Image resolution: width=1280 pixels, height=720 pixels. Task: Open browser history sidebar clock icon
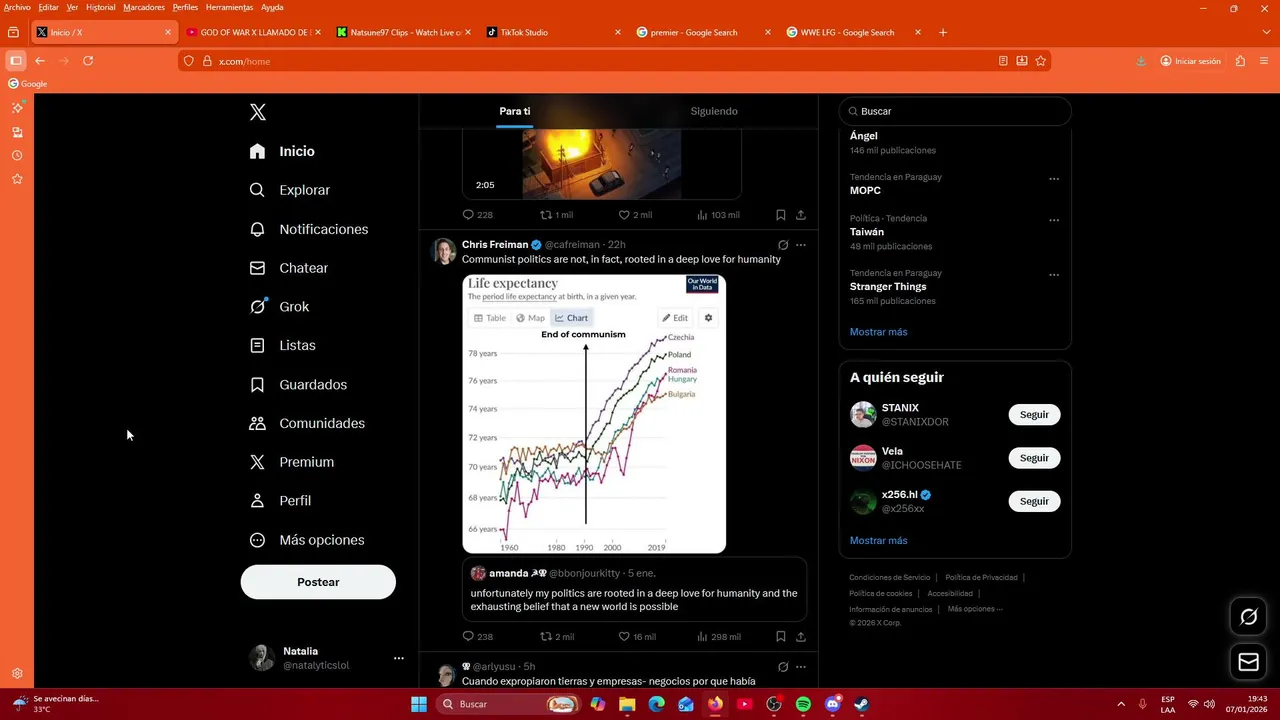point(17,156)
